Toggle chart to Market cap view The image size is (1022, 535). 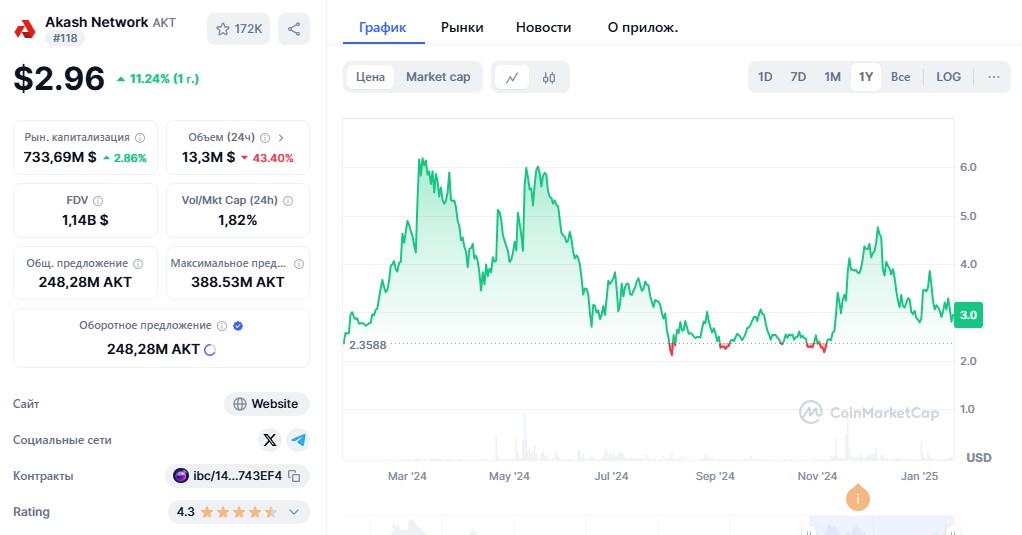click(x=438, y=77)
